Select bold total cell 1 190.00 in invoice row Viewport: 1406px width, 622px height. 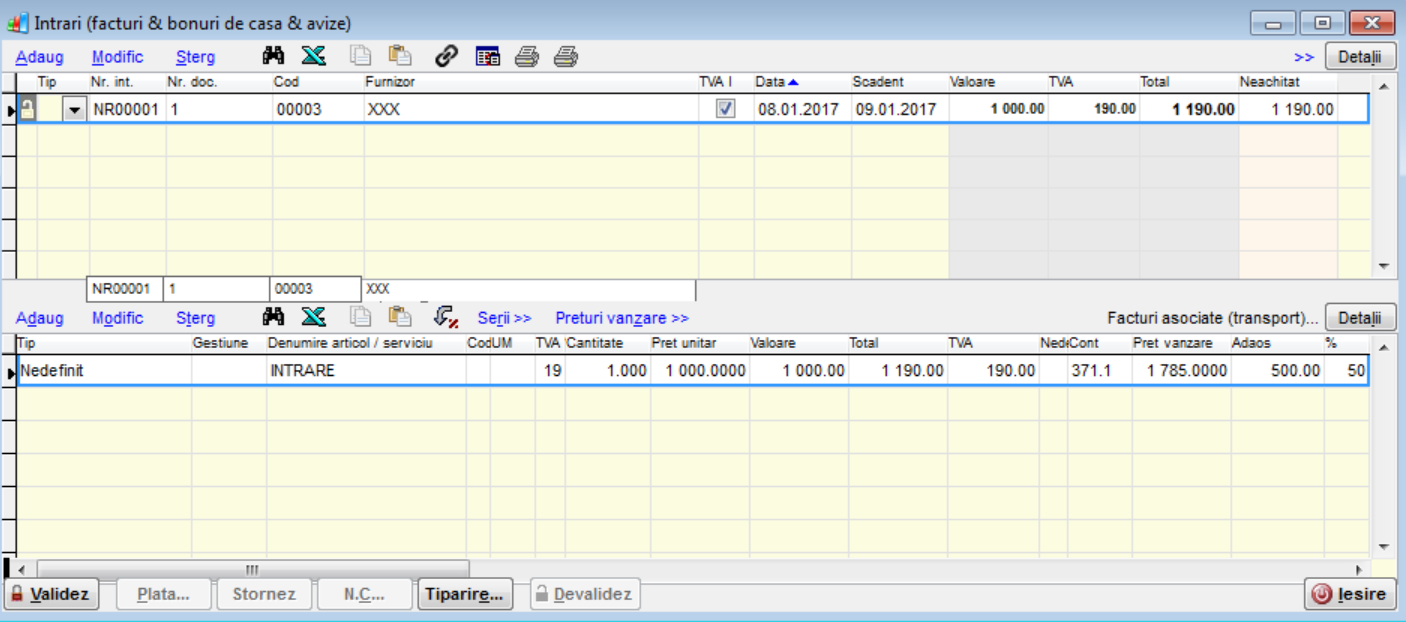tap(1188, 109)
